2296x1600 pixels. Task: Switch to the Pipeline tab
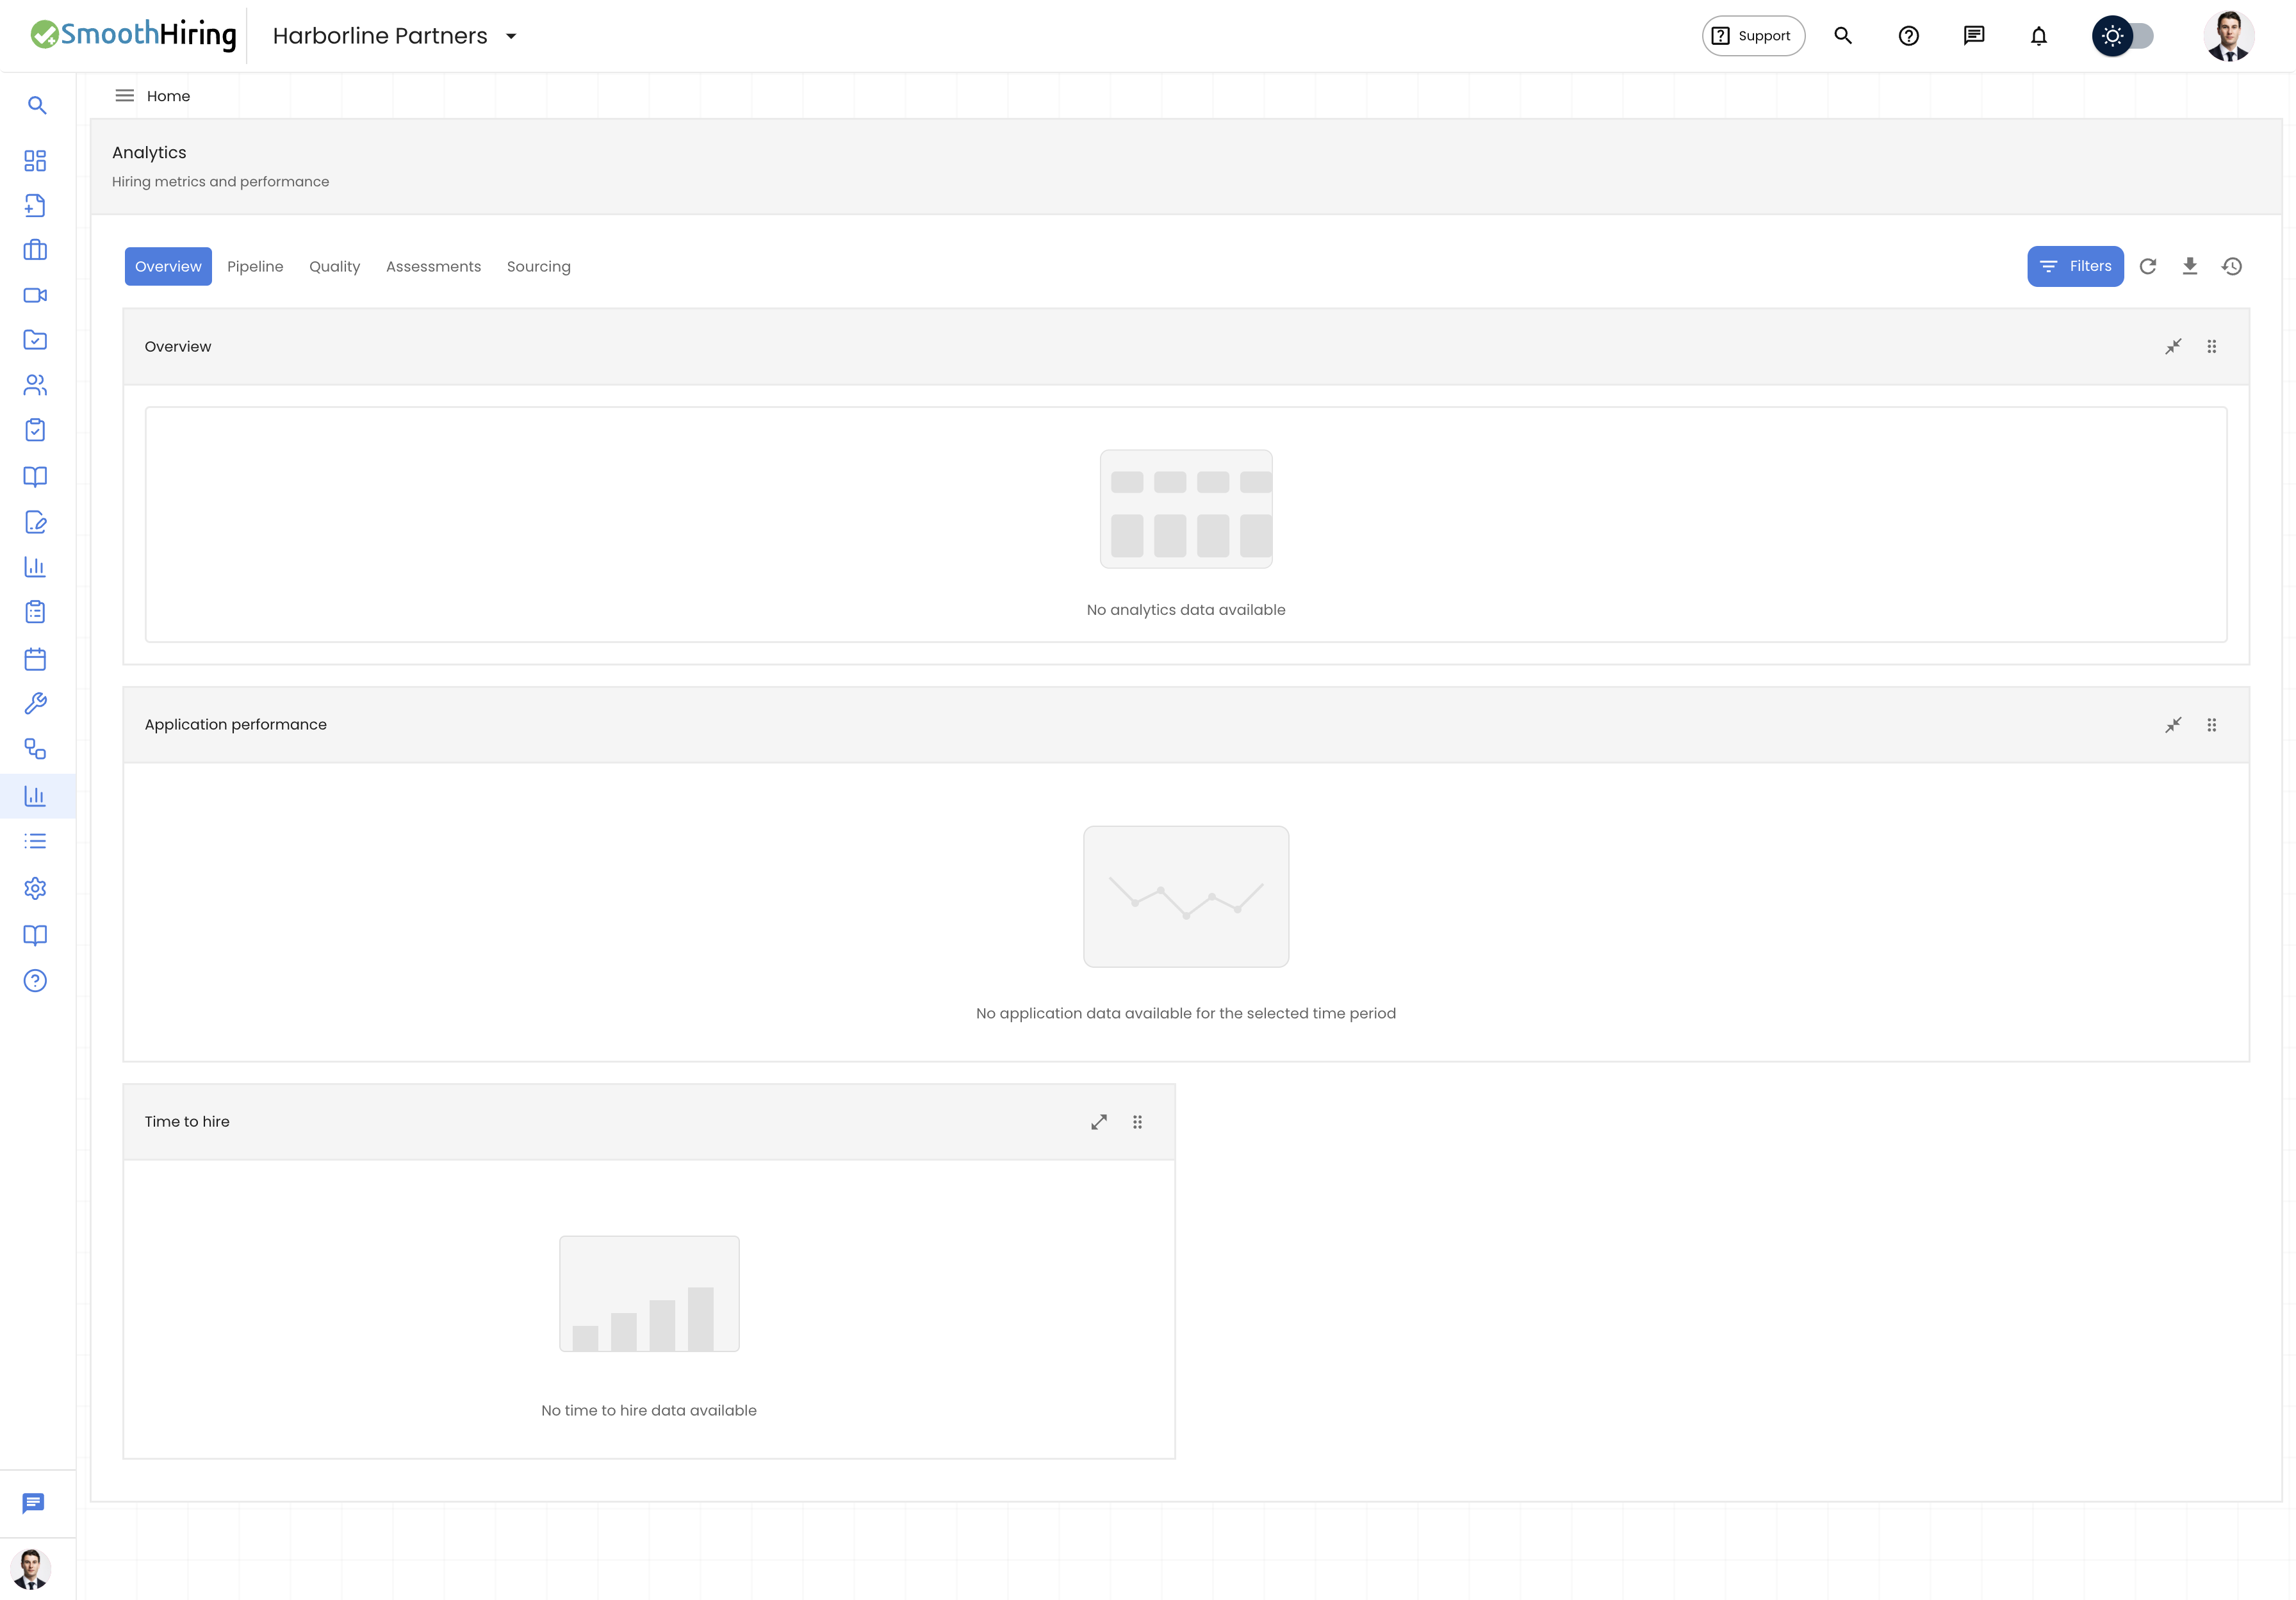[255, 266]
